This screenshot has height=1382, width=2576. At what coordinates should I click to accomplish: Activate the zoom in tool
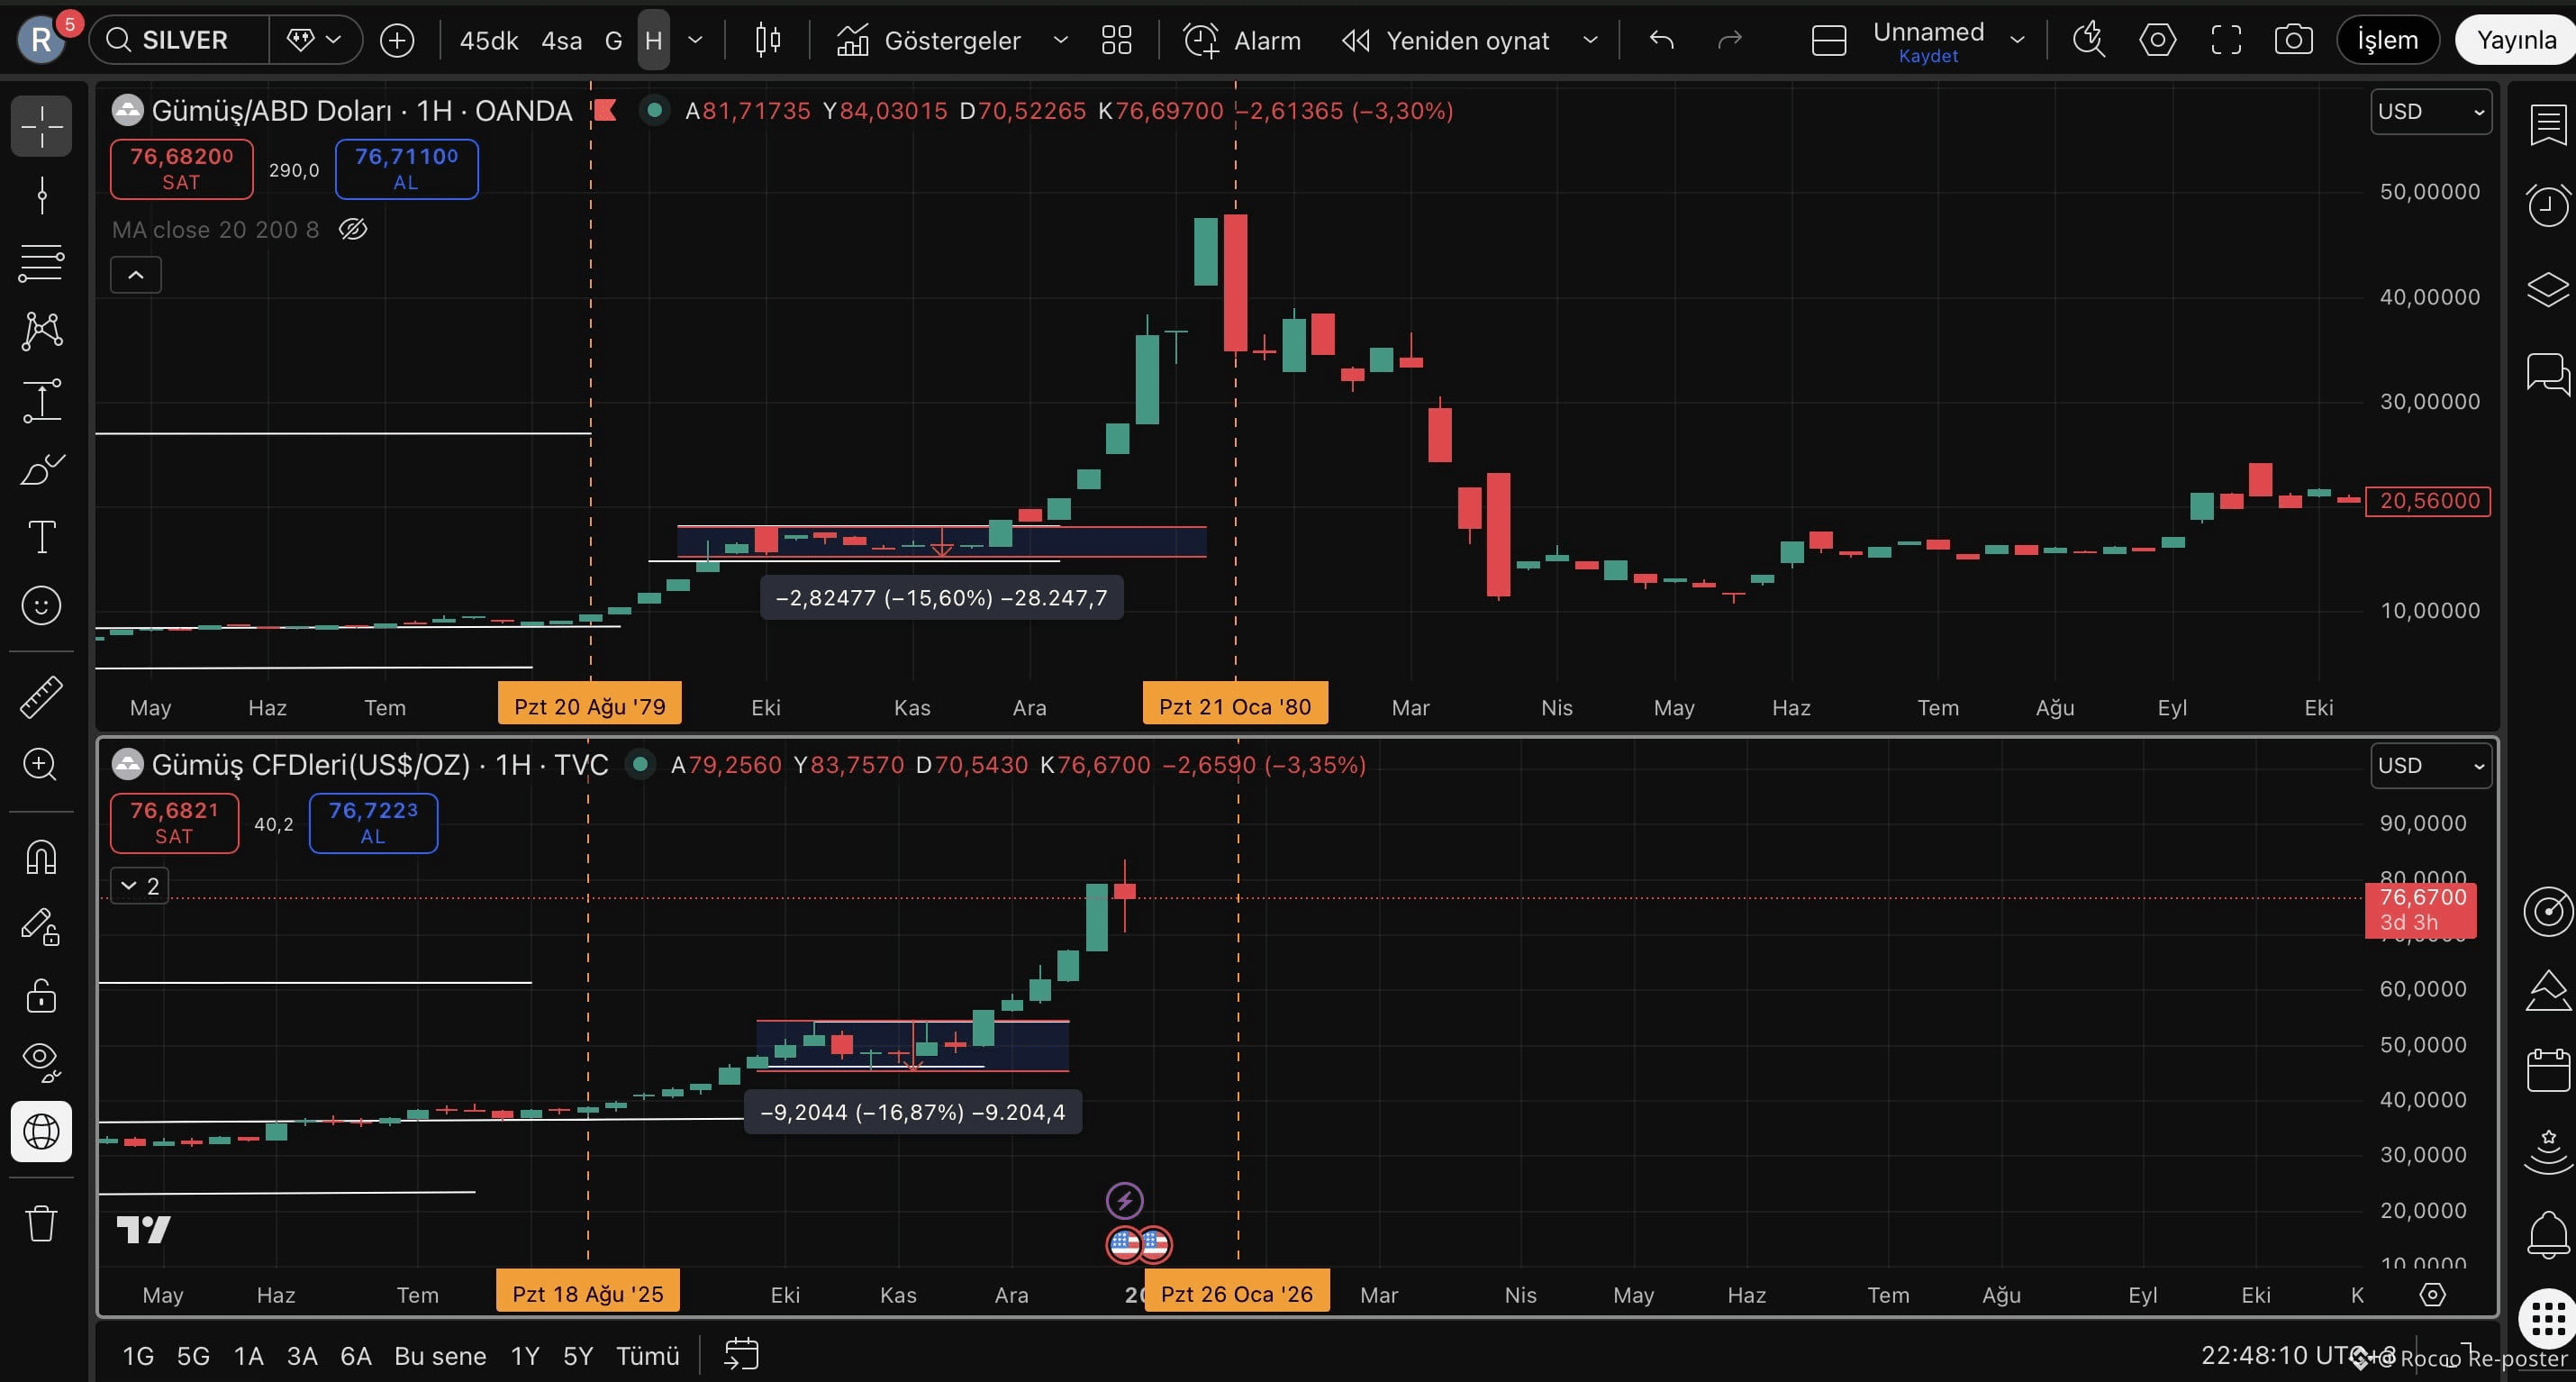[41, 765]
